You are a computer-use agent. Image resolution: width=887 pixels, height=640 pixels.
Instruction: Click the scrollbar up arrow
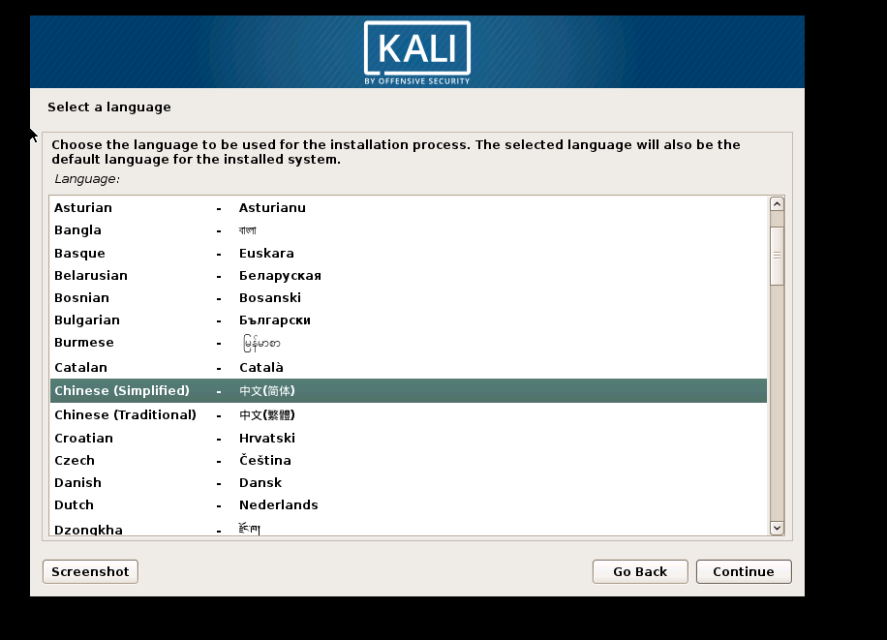[777, 204]
